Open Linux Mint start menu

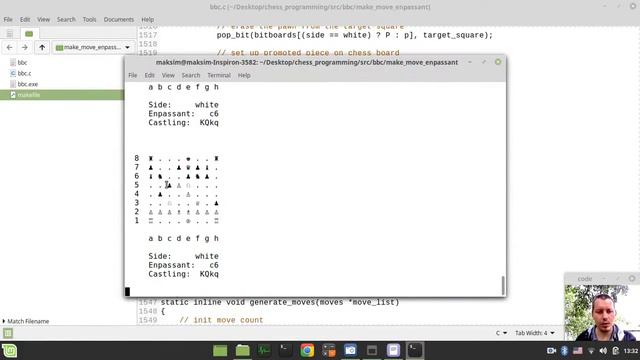tap(9, 351)
